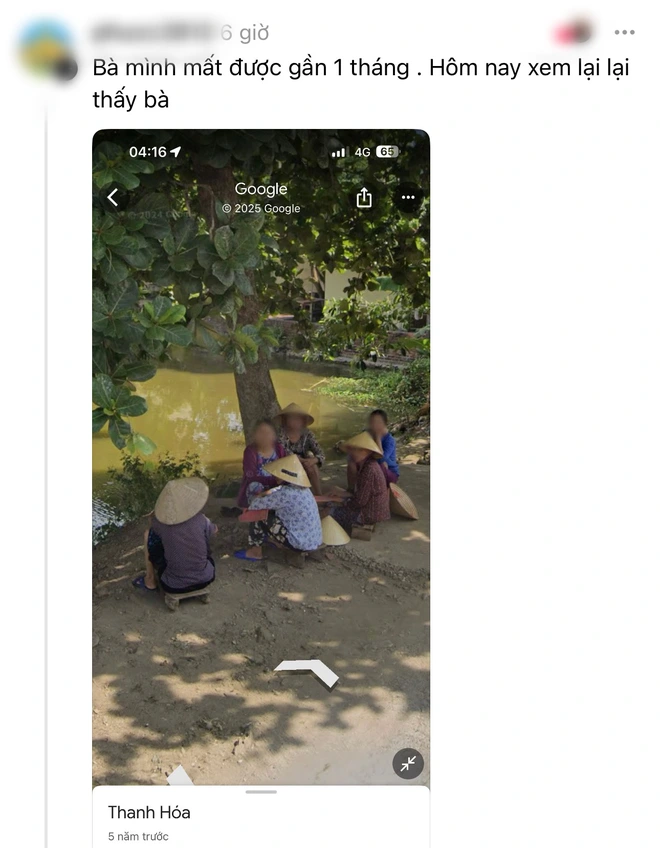Click the blurred username link
The height and width of the screenshot is (848, 660).
pos(153,32)
